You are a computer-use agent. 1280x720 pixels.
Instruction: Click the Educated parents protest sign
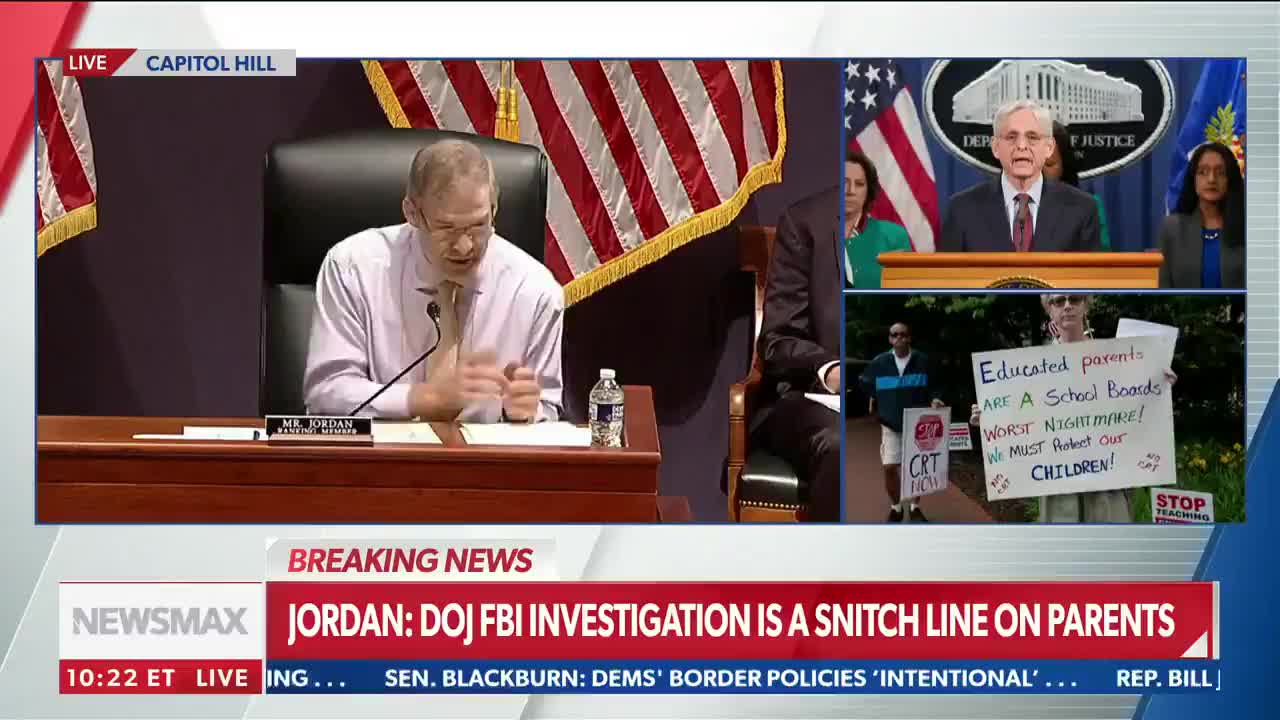(1075, 417)
